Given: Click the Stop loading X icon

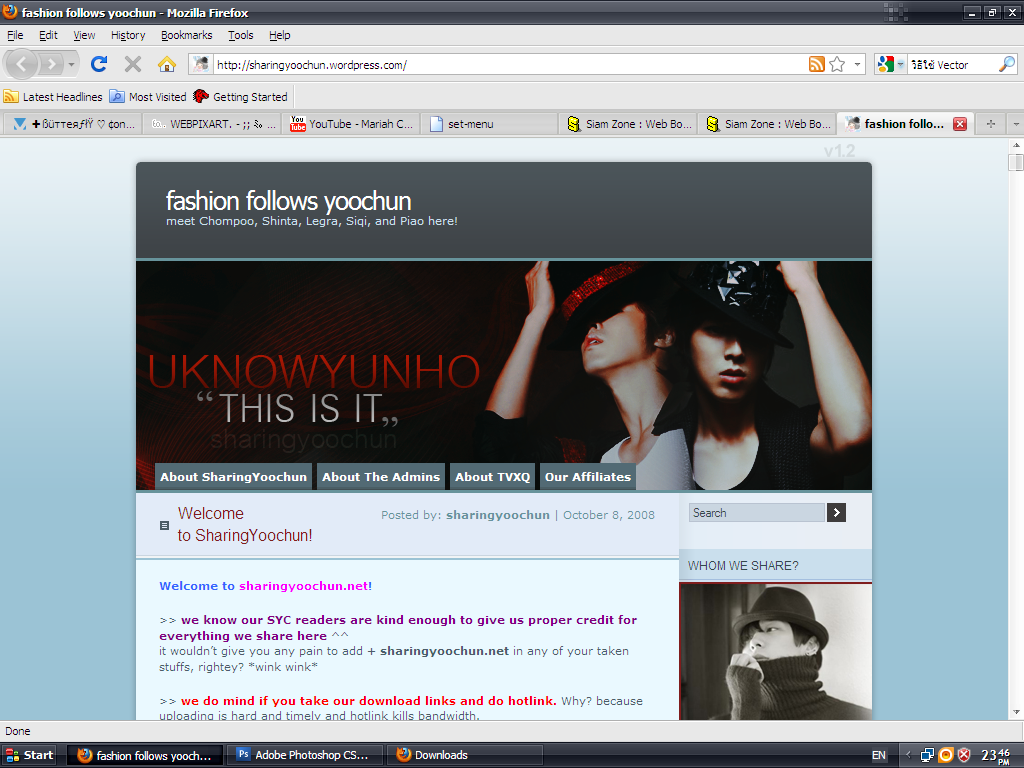Looking at the screenshot, I should tap(133, 64).
